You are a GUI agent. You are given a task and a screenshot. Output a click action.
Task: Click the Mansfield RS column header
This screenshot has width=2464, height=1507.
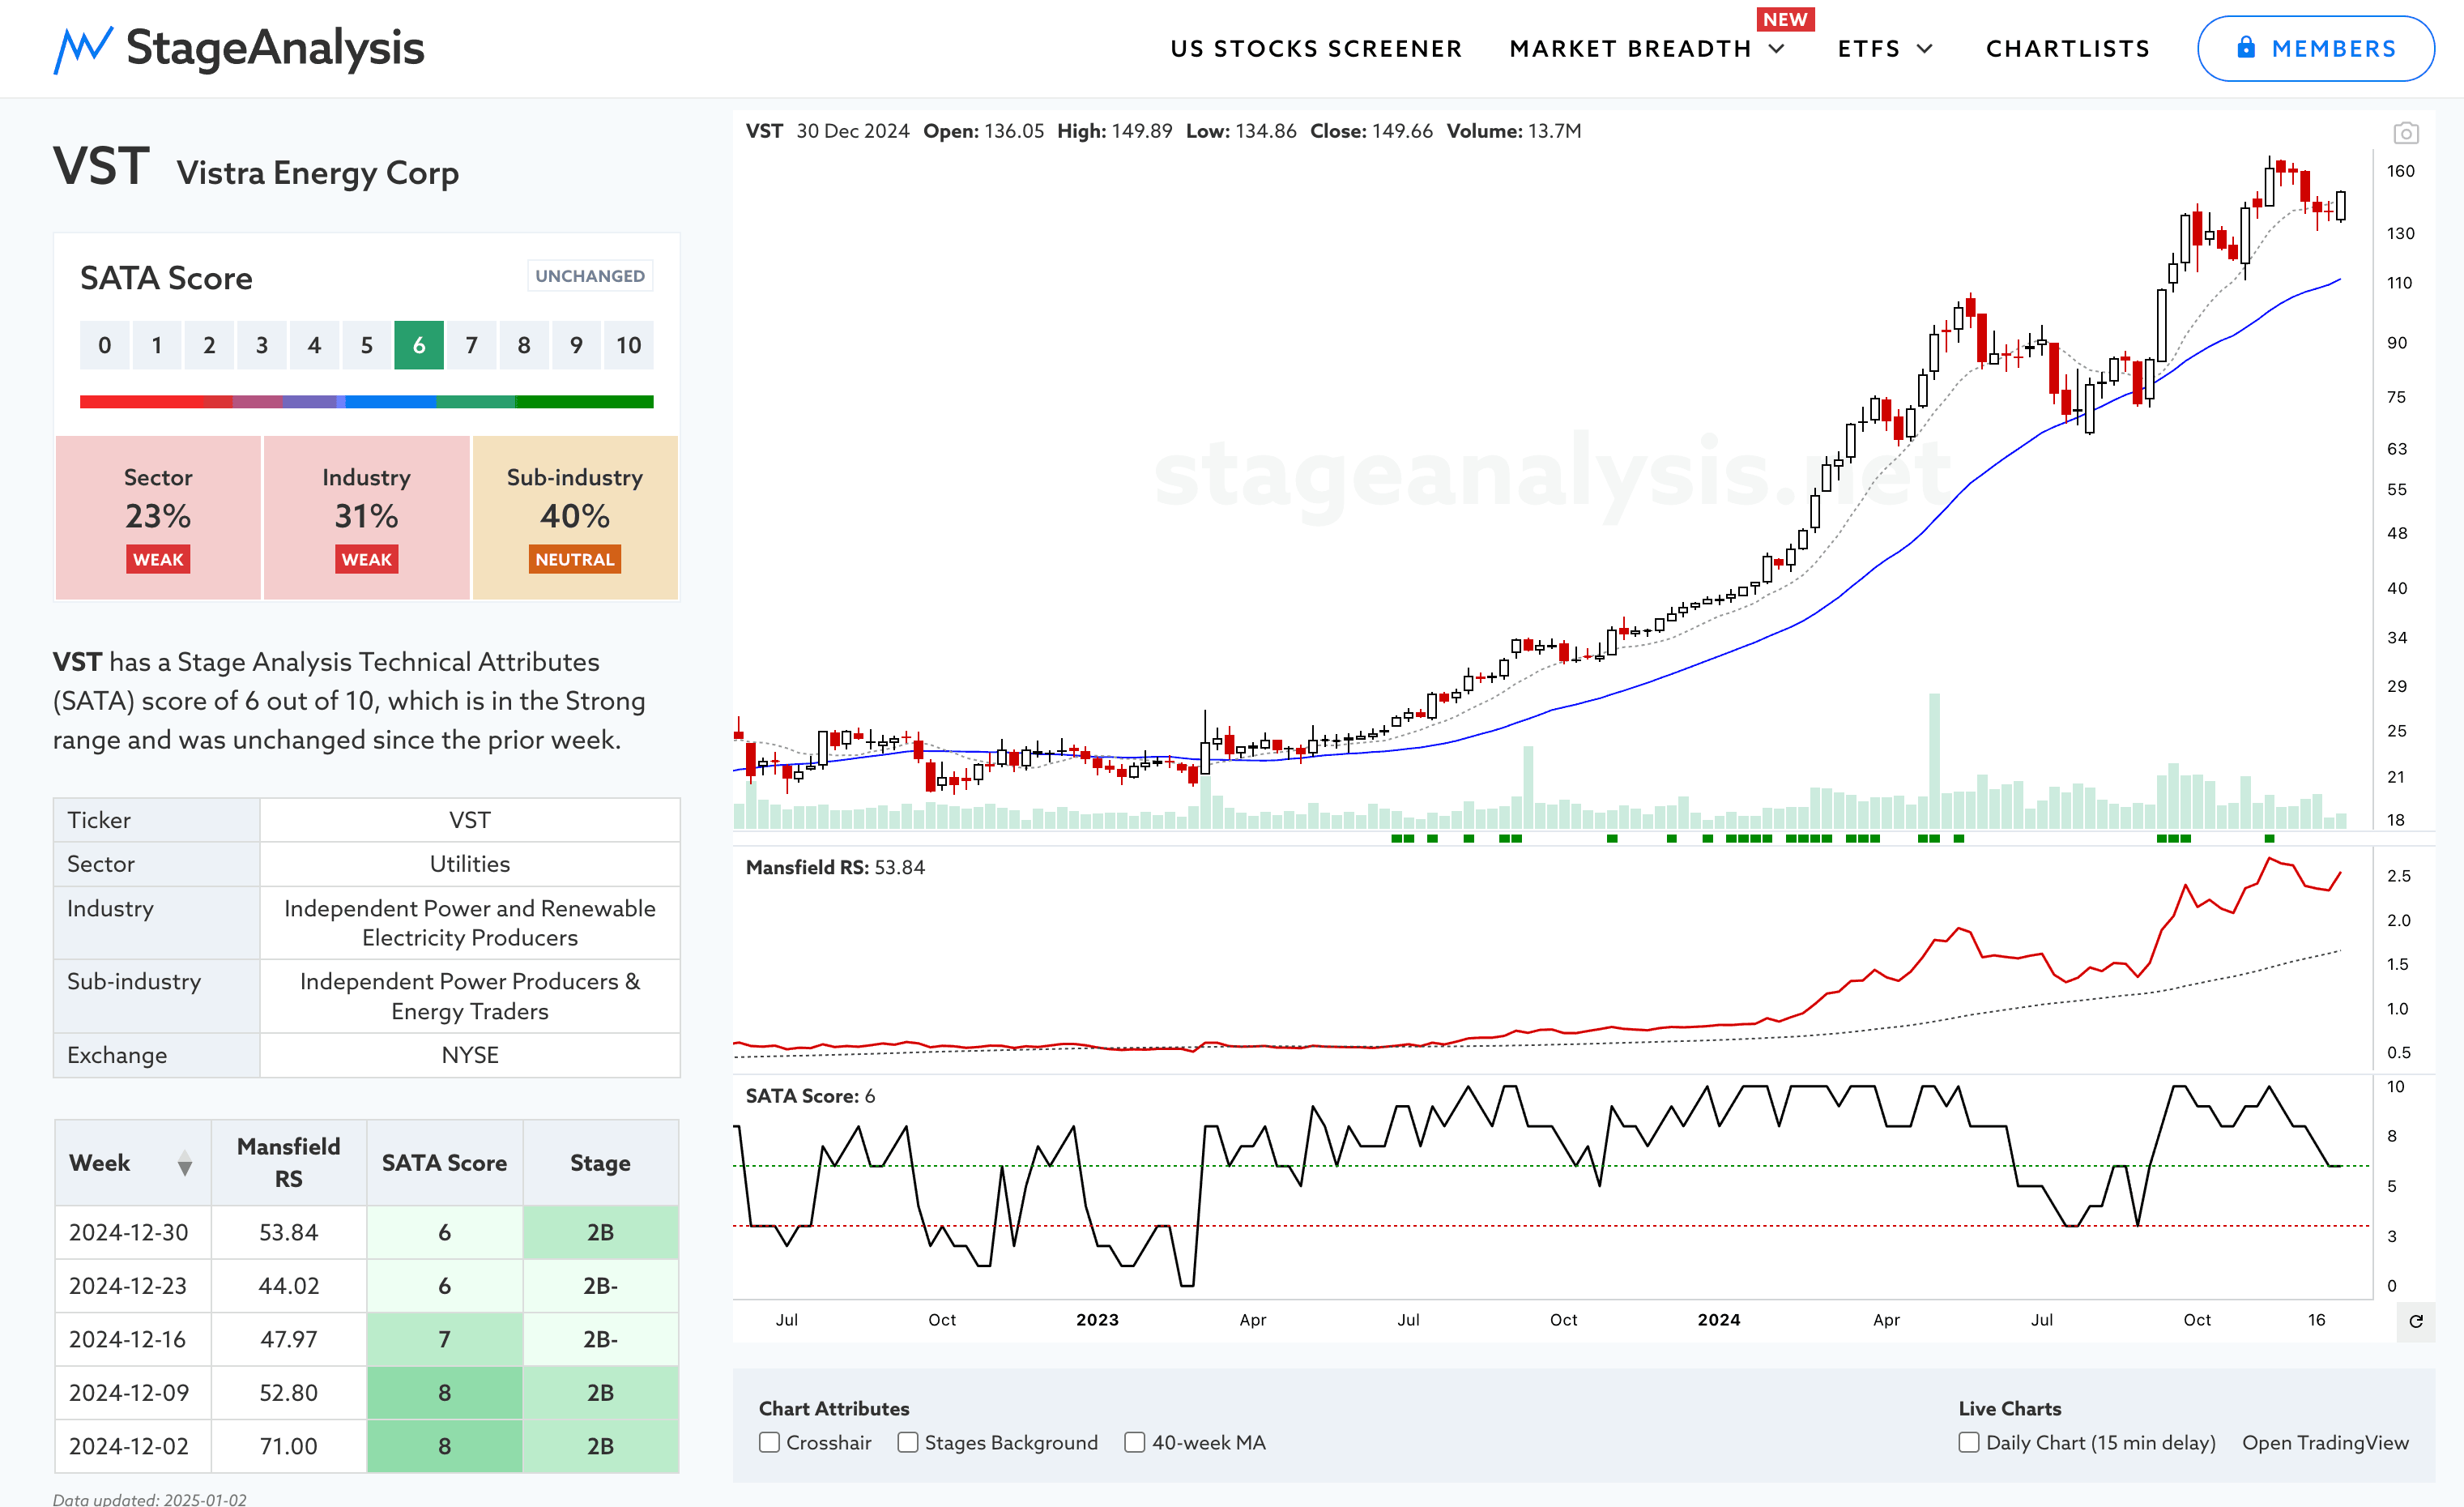point(288,1162)
